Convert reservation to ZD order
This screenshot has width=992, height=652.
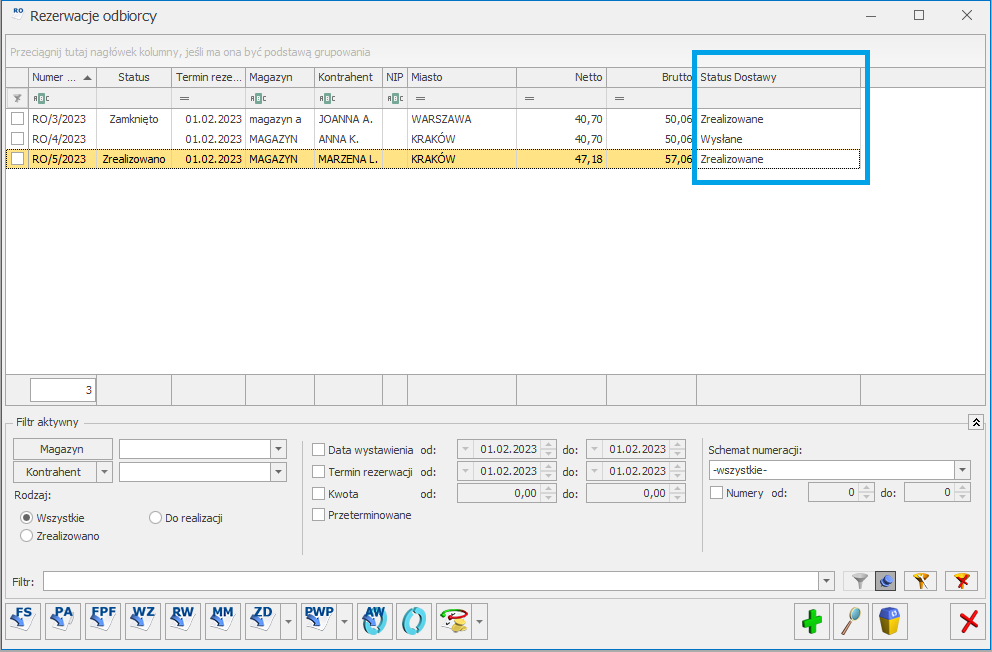point(263,621)
